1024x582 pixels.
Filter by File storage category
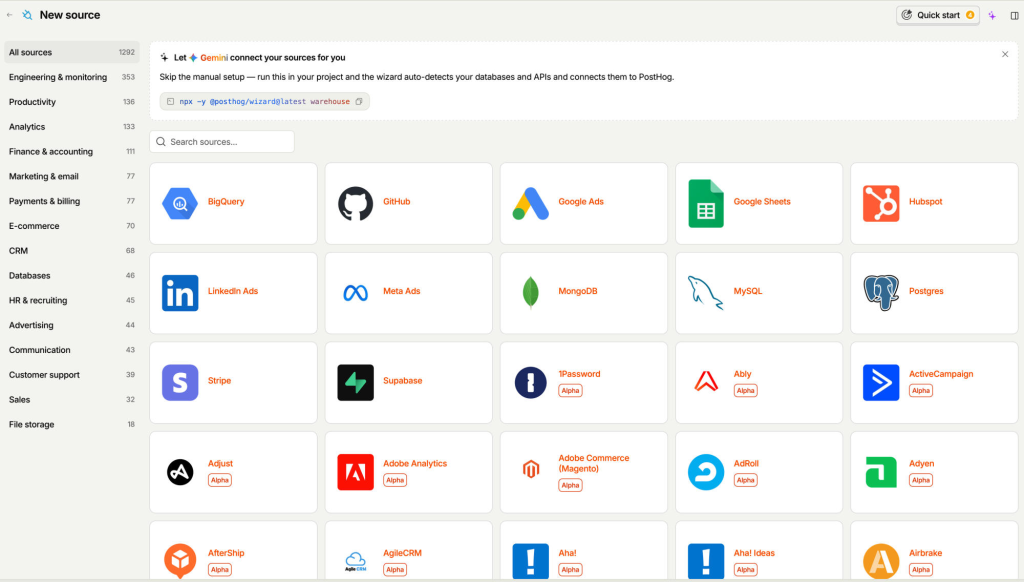[72, 425]
